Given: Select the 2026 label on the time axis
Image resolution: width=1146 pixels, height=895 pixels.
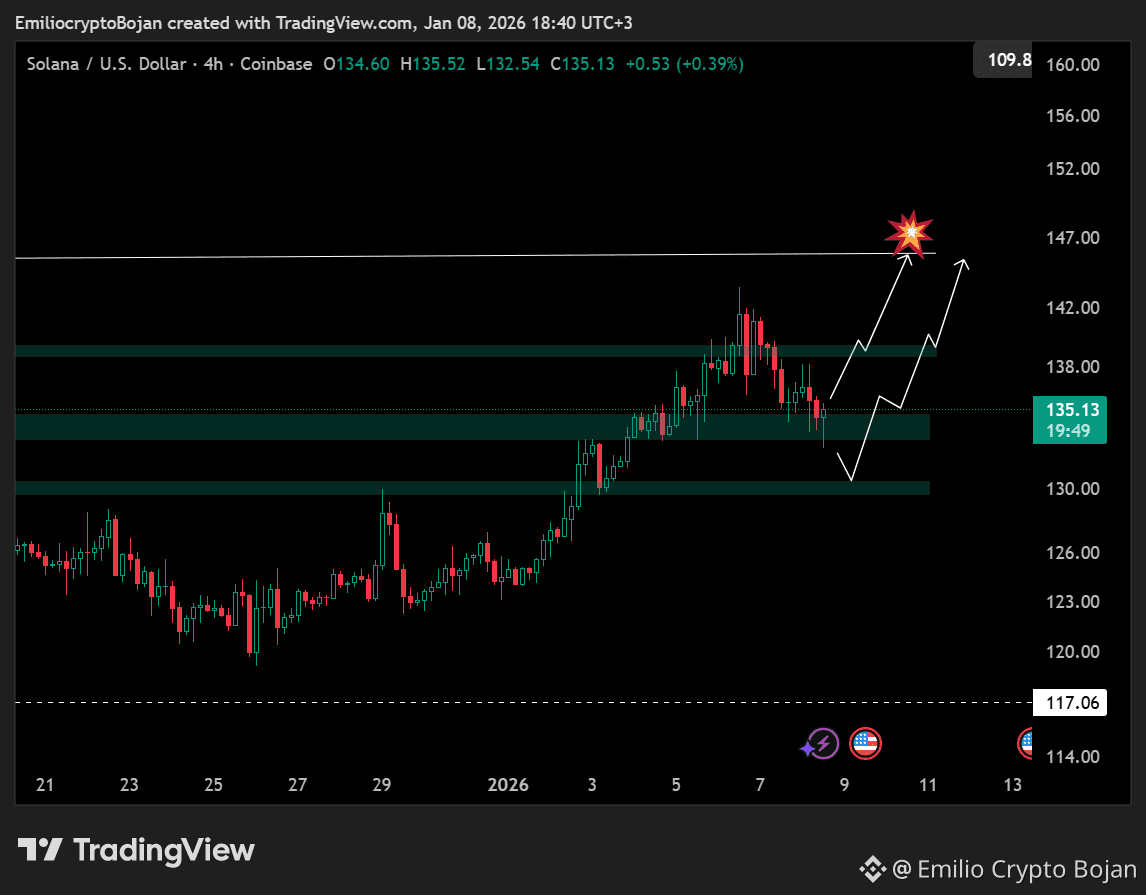Looking at the screenshot, I should click(508, 785).
